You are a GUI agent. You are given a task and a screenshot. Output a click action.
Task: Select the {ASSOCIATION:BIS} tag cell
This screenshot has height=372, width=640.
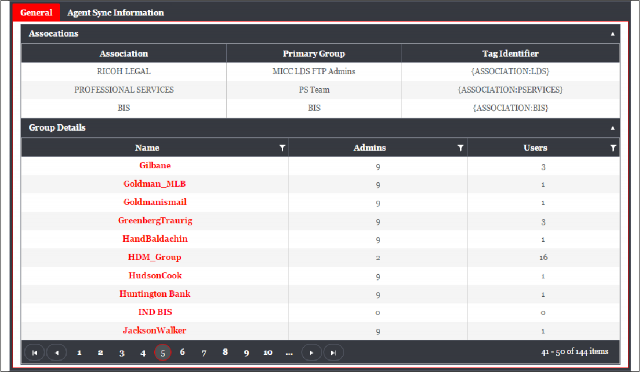pos(510,108)
